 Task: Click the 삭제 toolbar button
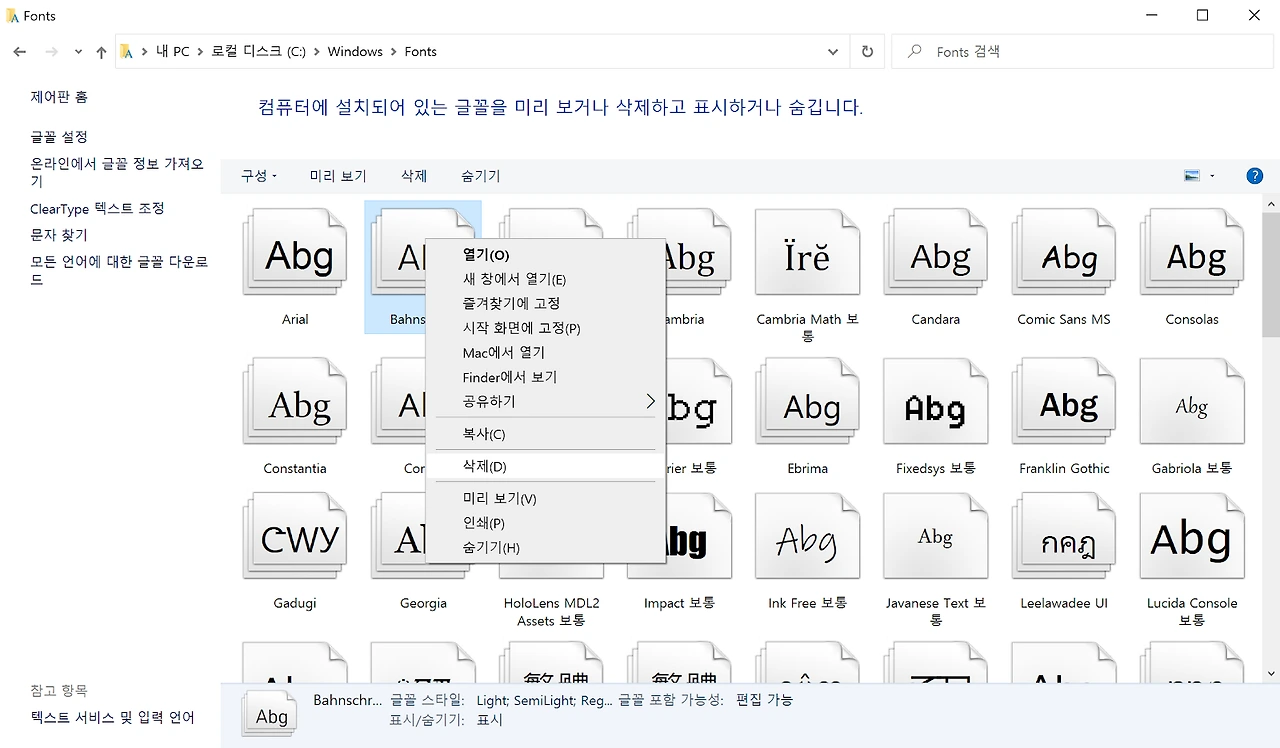(x=414, y=176)
